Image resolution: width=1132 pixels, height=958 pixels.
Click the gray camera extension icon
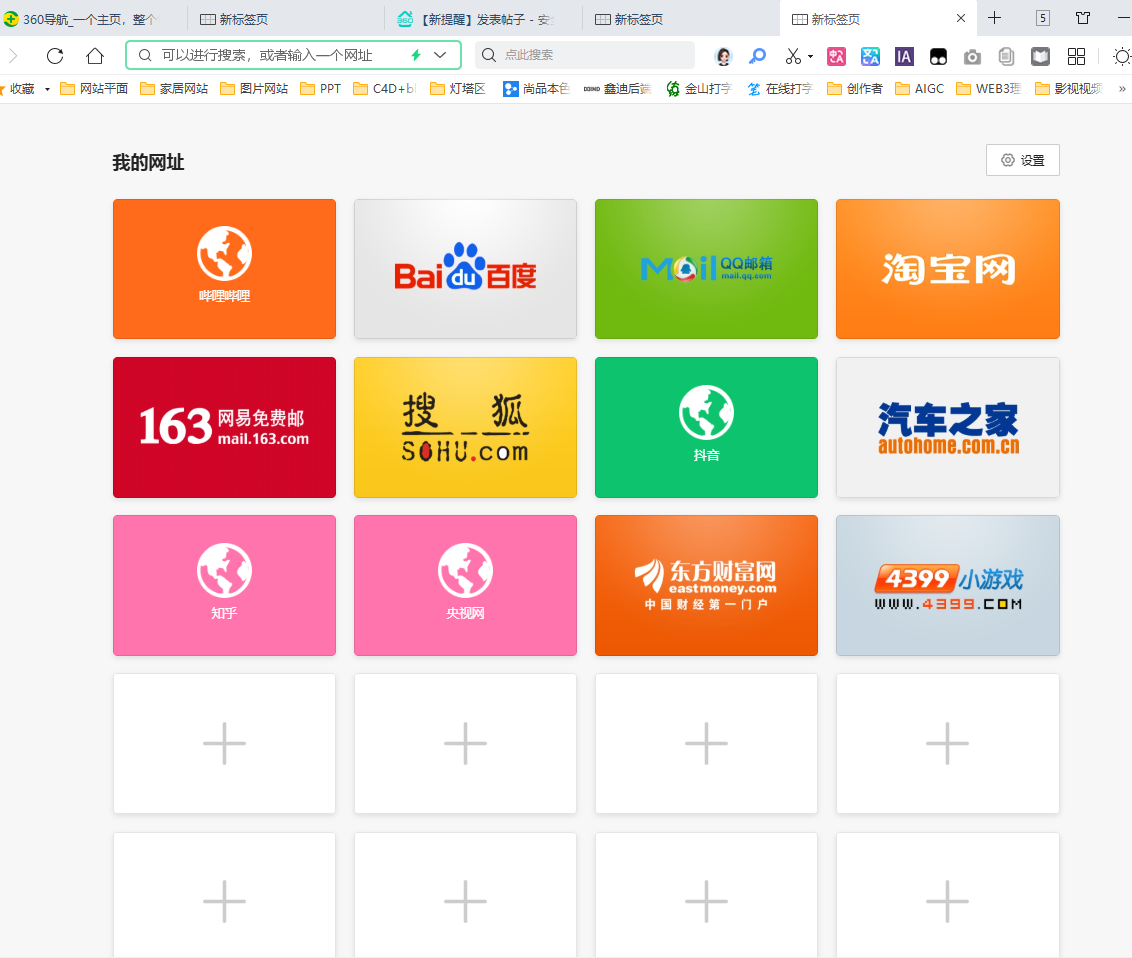pos(972,56)
